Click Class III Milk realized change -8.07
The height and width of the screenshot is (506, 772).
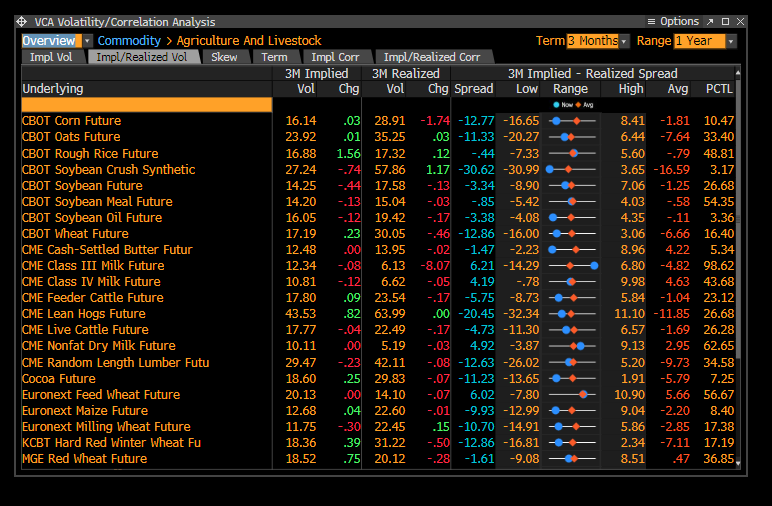(x=435, y=266)
